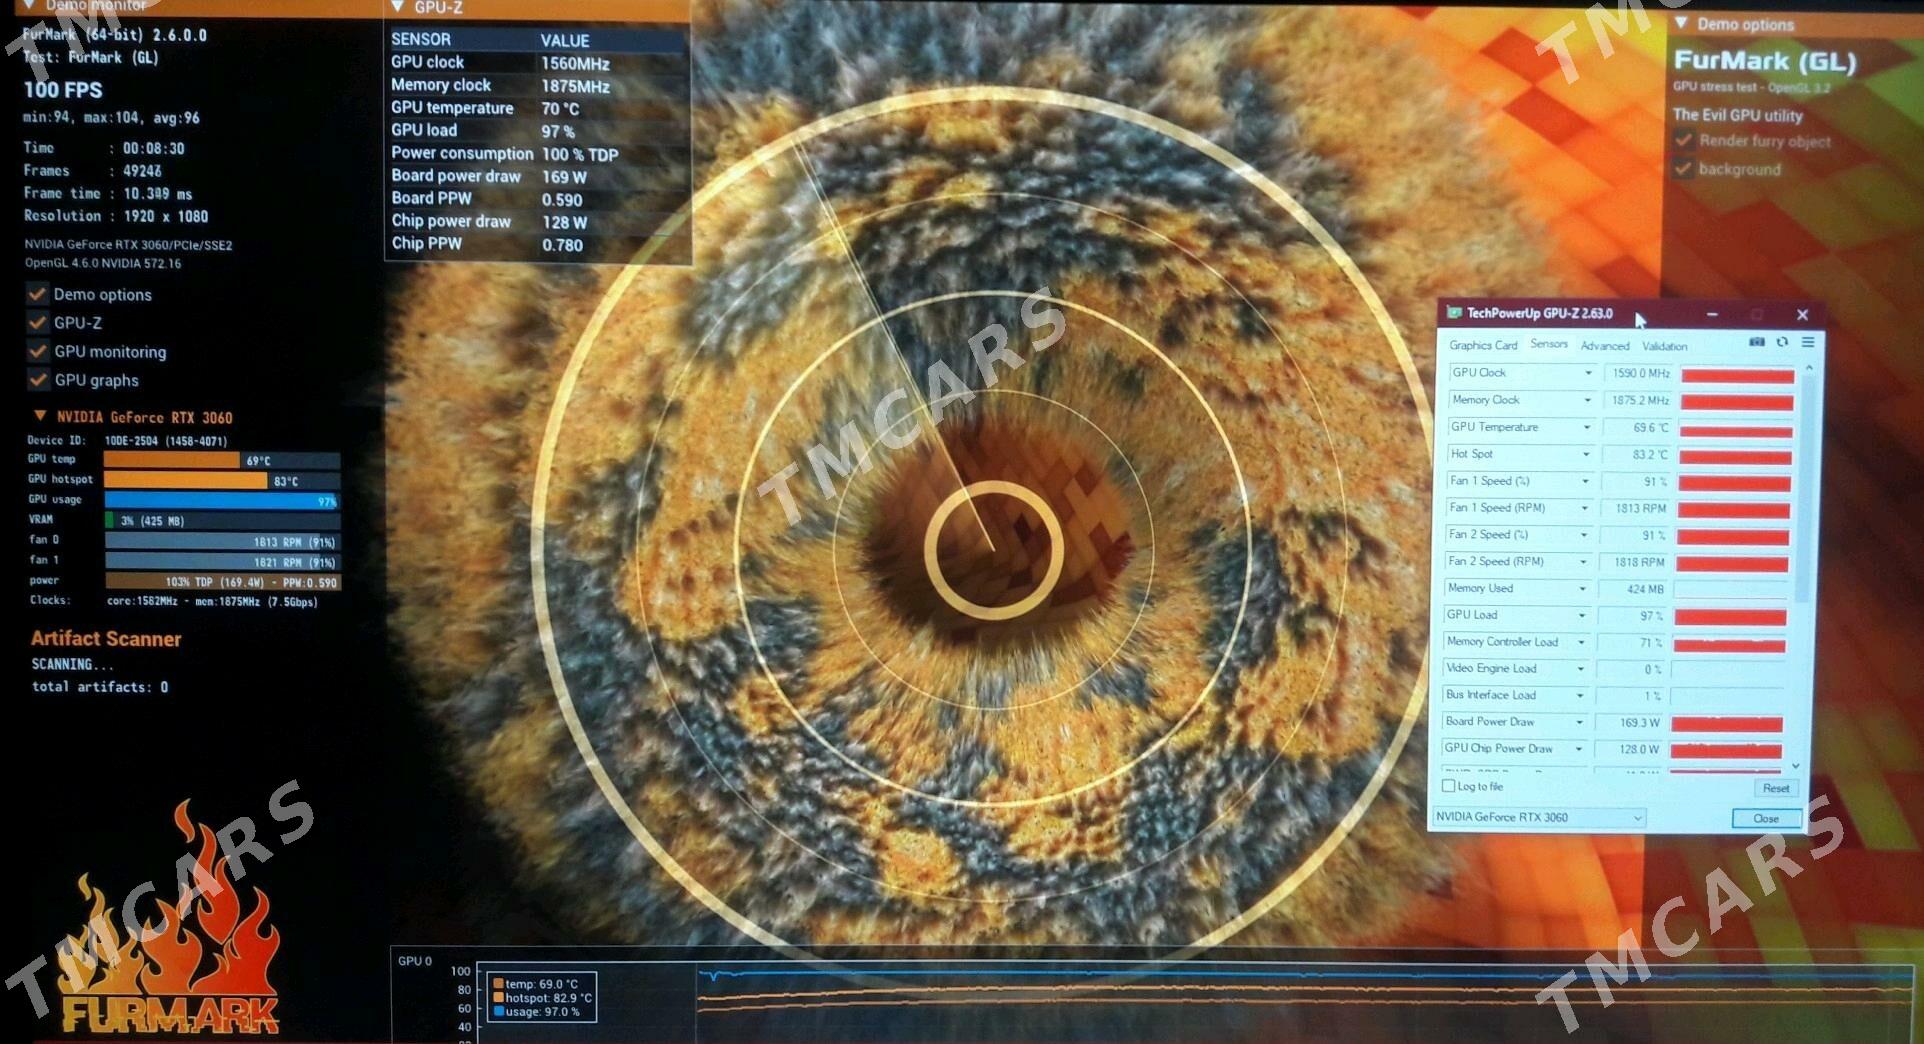The width and height of the screenshot is (1924, 1044).
Task: Click the GPU Load red history graph
Action: click(1730, 617)
